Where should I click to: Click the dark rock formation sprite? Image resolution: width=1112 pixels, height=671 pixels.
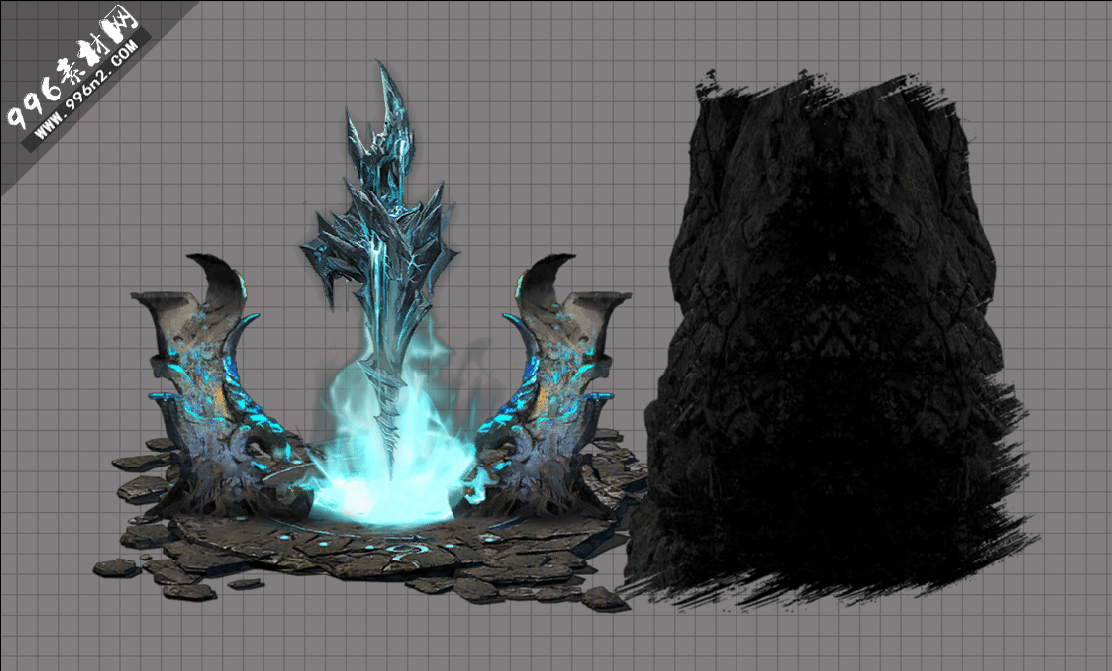(x=826, y=340)
